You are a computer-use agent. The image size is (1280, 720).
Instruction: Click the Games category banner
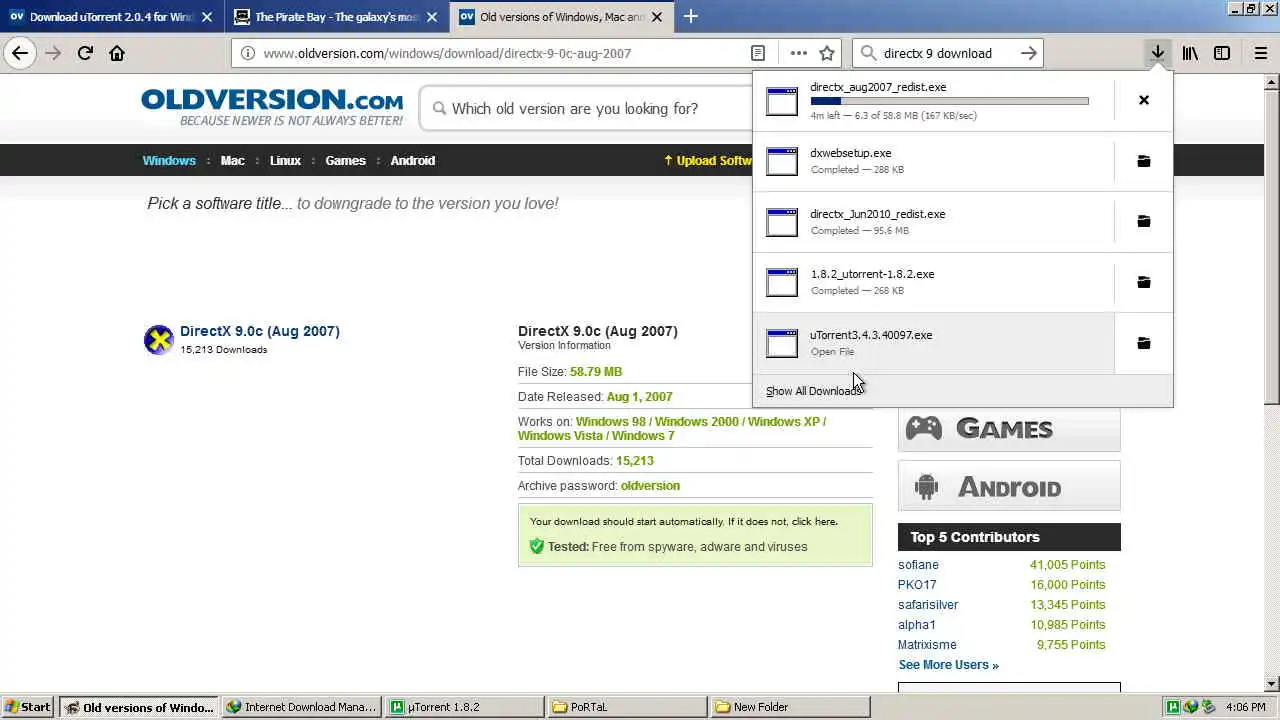1009,428
